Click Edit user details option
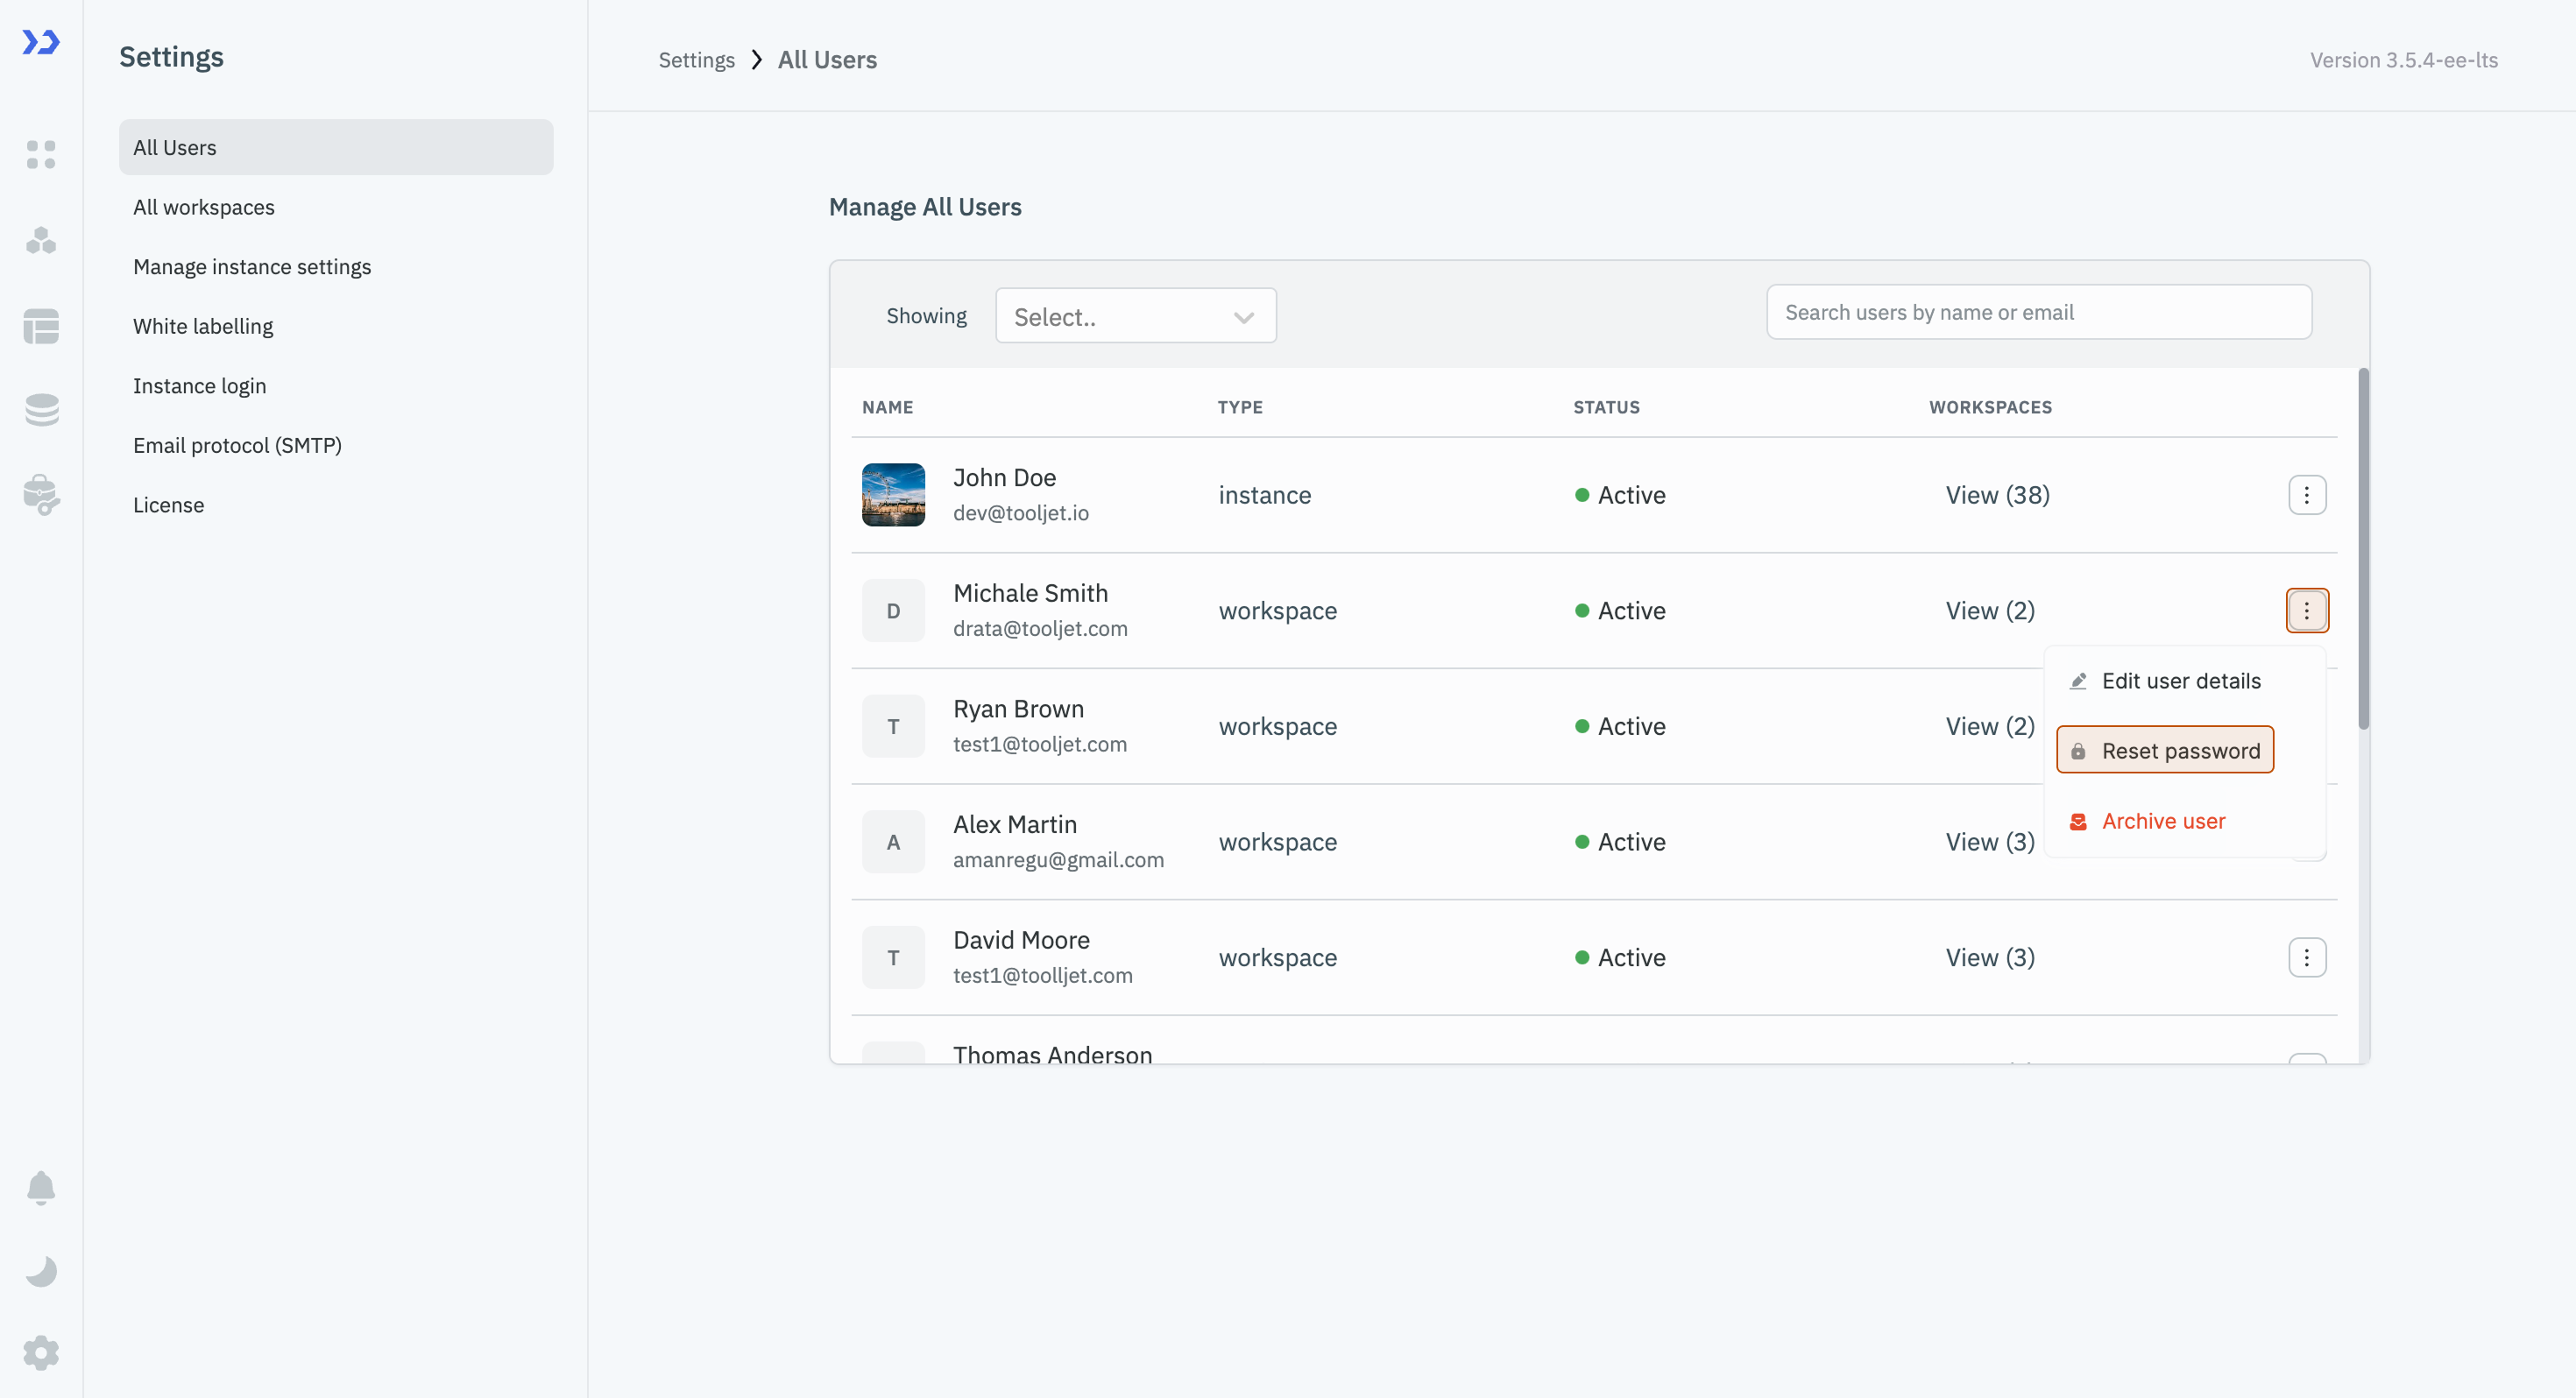2576x1398 pixels. tap(2180, 681)
